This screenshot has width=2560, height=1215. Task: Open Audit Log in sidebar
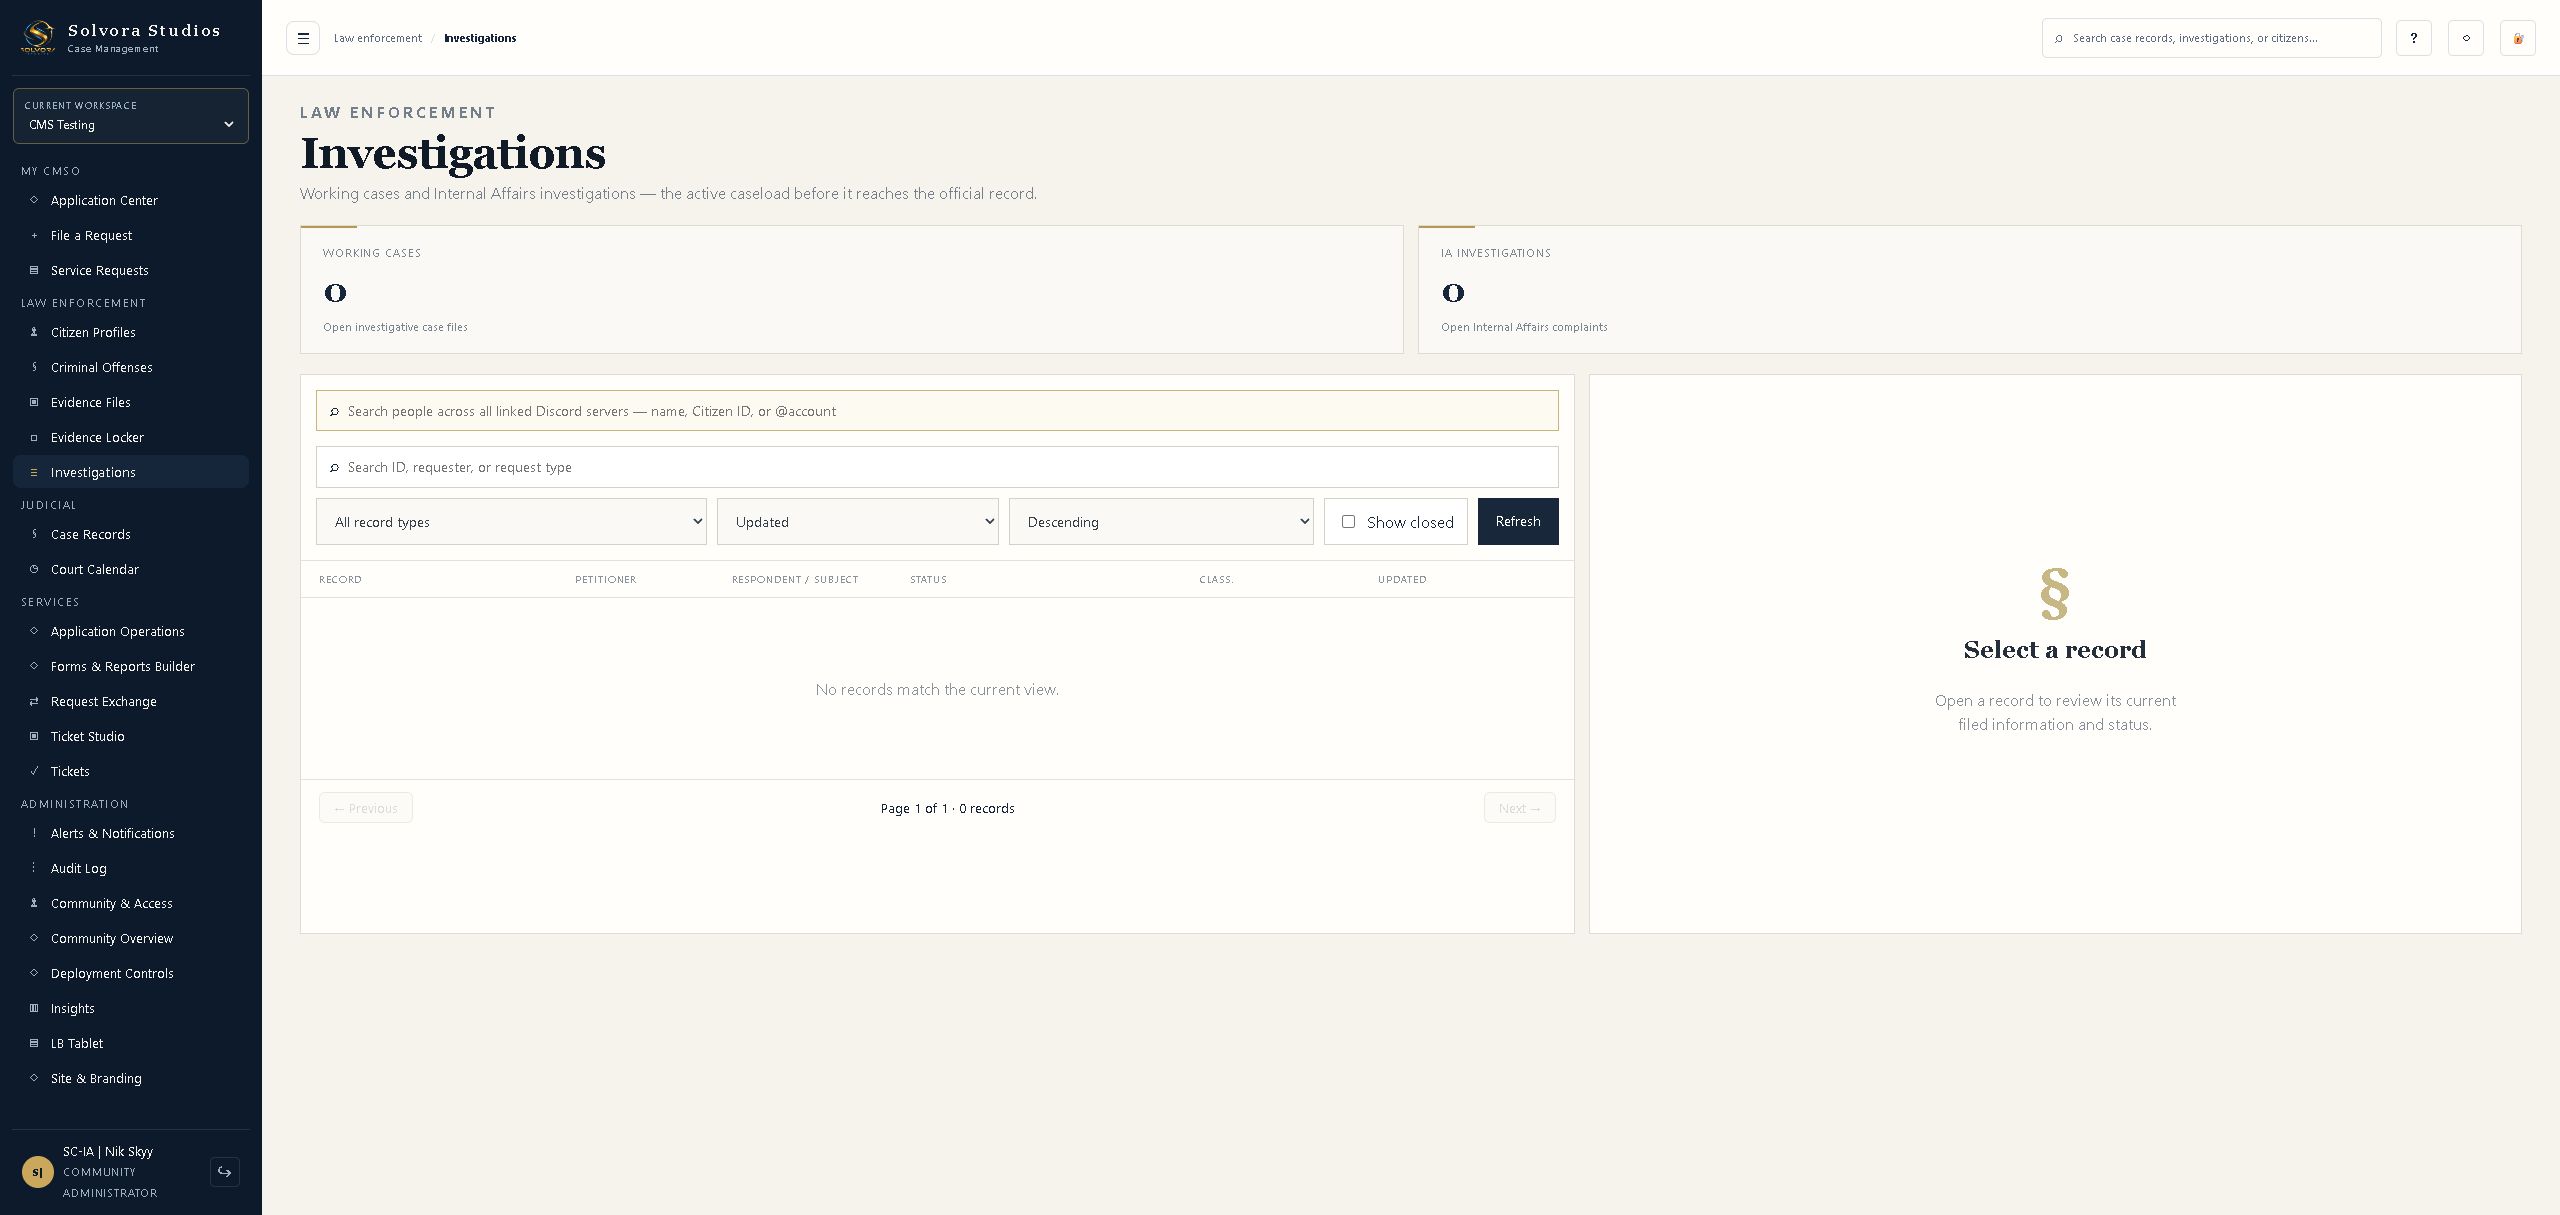[131, 868]
